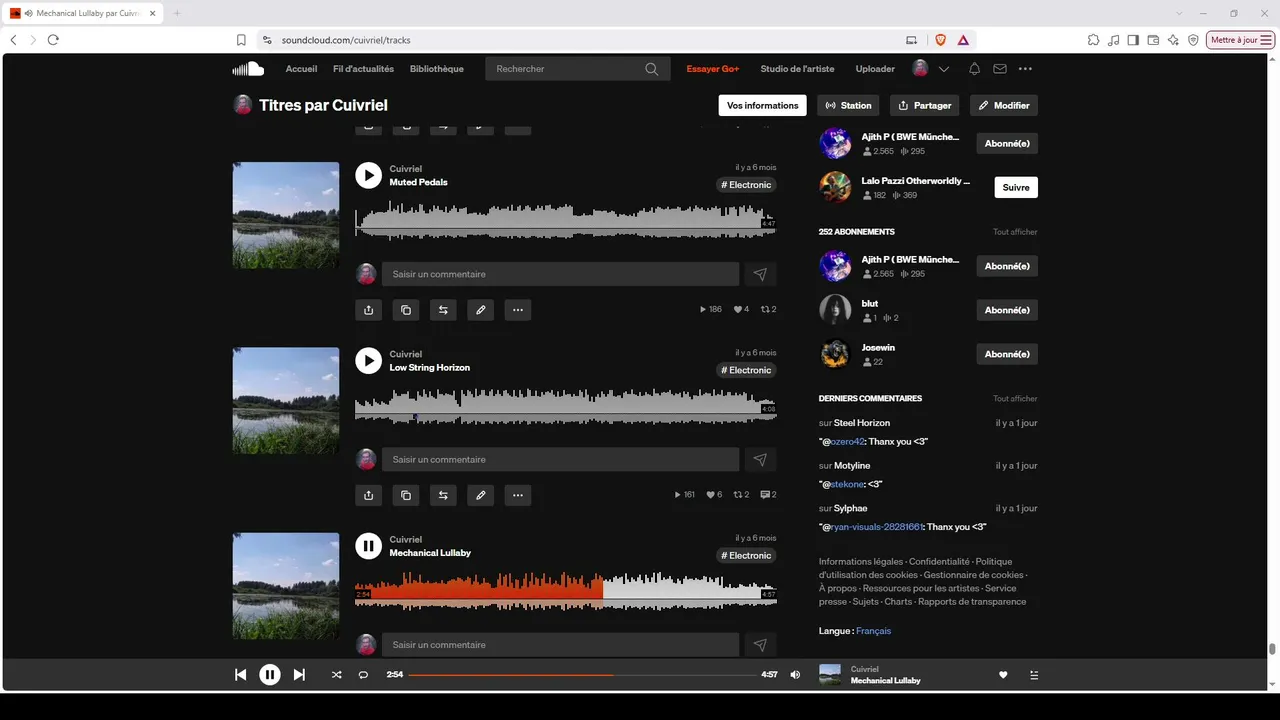Go to the Uploader page
Screen dimensions: 1280x720
click(x=875, y=69)
